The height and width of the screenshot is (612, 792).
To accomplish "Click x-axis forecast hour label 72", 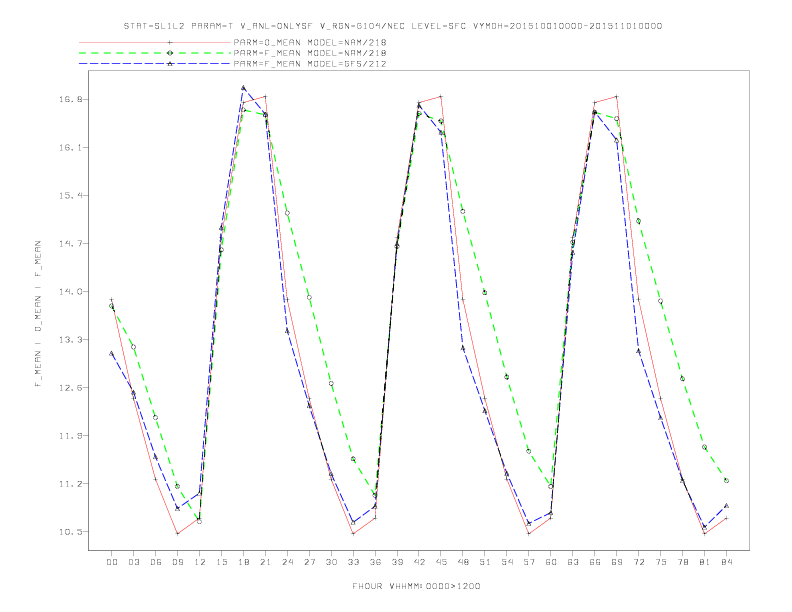I will tap(639, 562).
